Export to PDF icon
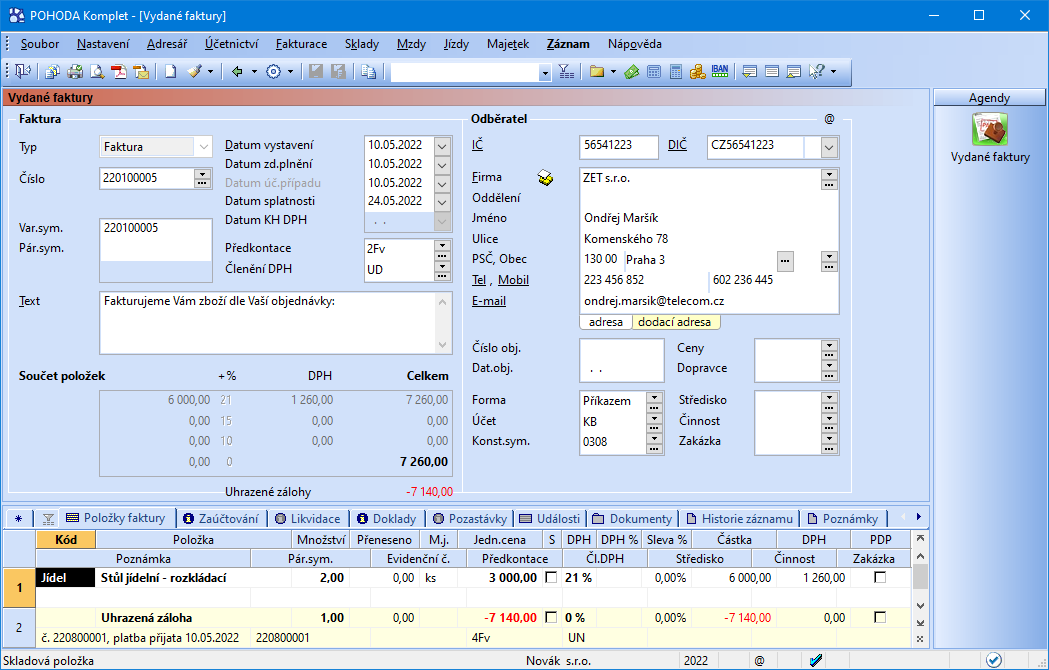1049x670 pixels. click(119, 72)
